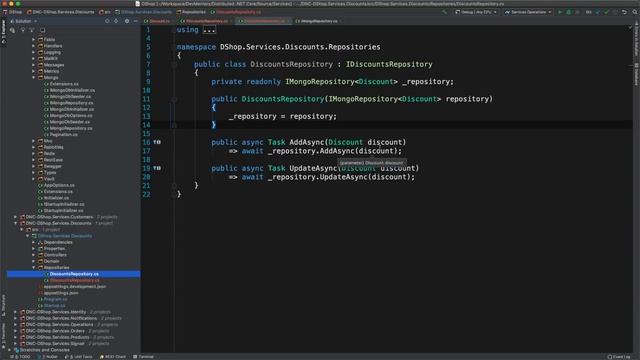Open the Services Operations run configuration dropdown
The height and width of the screenshot is (360, 640).
(x=528, y=12)
